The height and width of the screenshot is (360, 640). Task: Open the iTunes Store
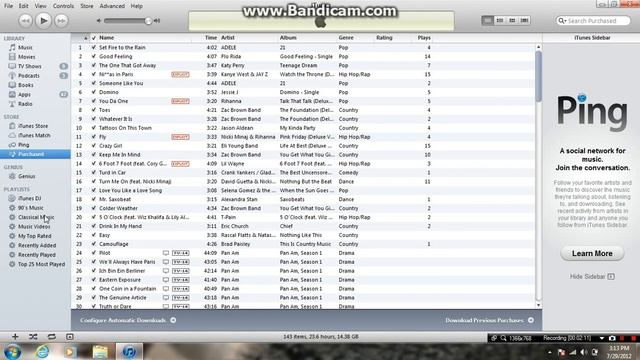(x=33, y=126)
